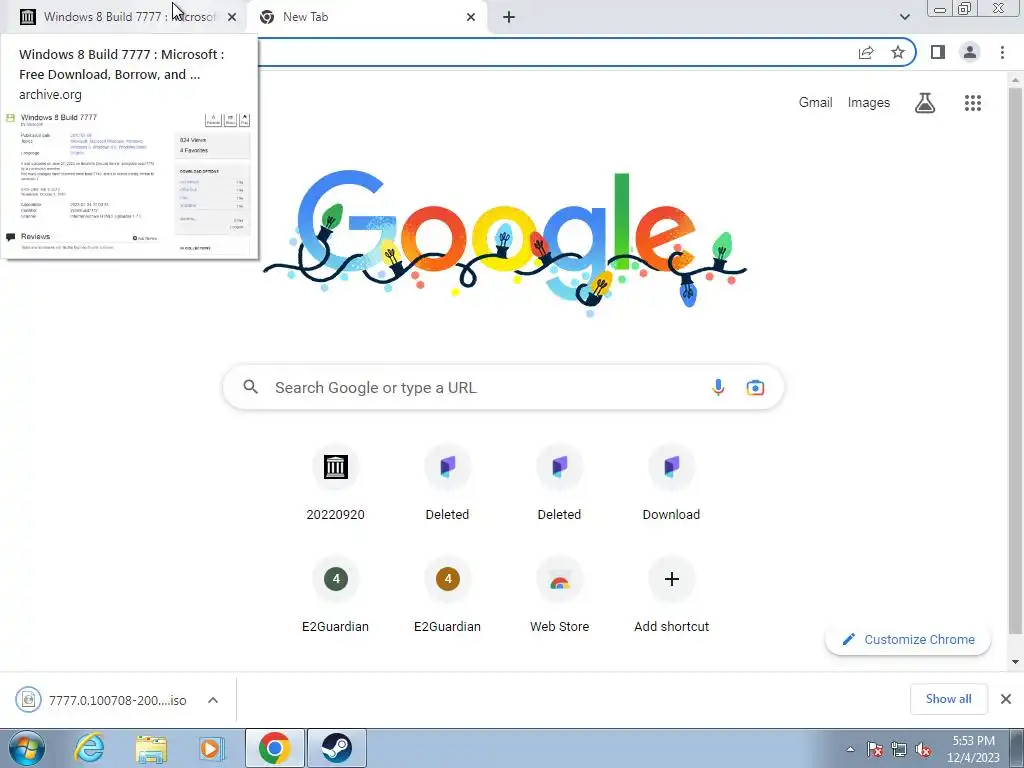Click tab preview thumbnail of archive.org page
Viewport: 1024px width, 768px height.
coord(129,182)
